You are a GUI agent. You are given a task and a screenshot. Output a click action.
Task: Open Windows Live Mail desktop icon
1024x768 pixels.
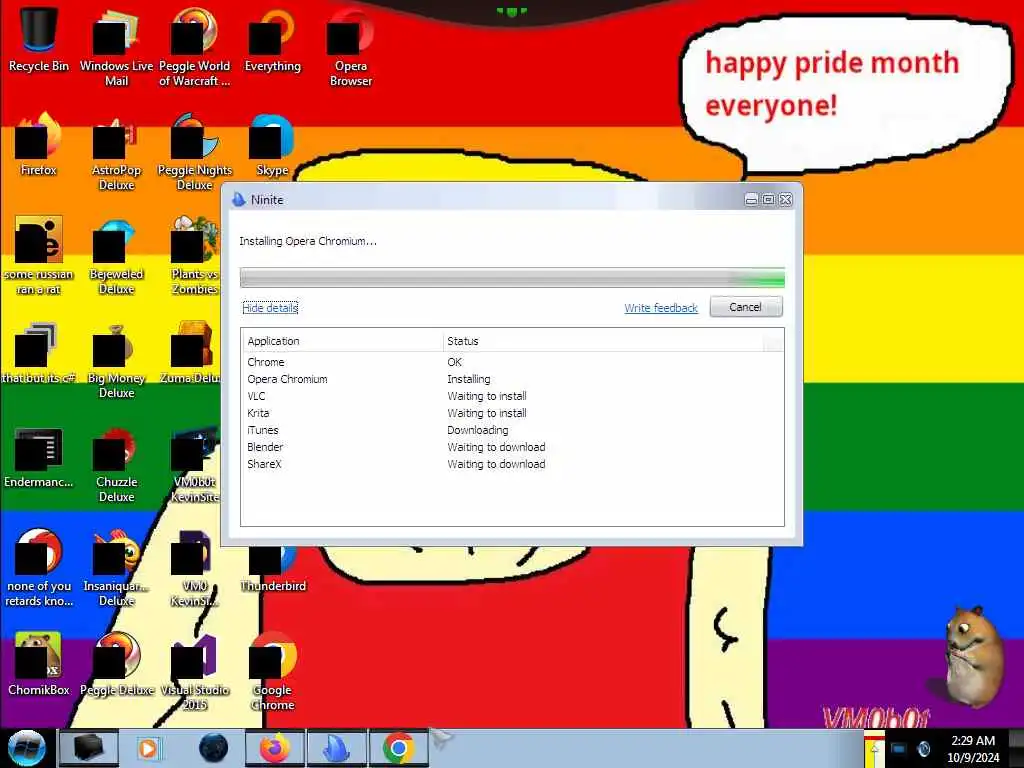[x=116, y=47]
